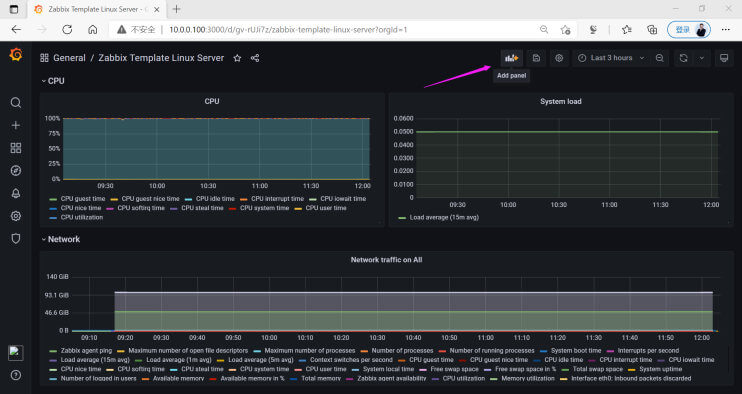Click the CPU system time color swatch
The image size is (742, 394).
(232, 209)
